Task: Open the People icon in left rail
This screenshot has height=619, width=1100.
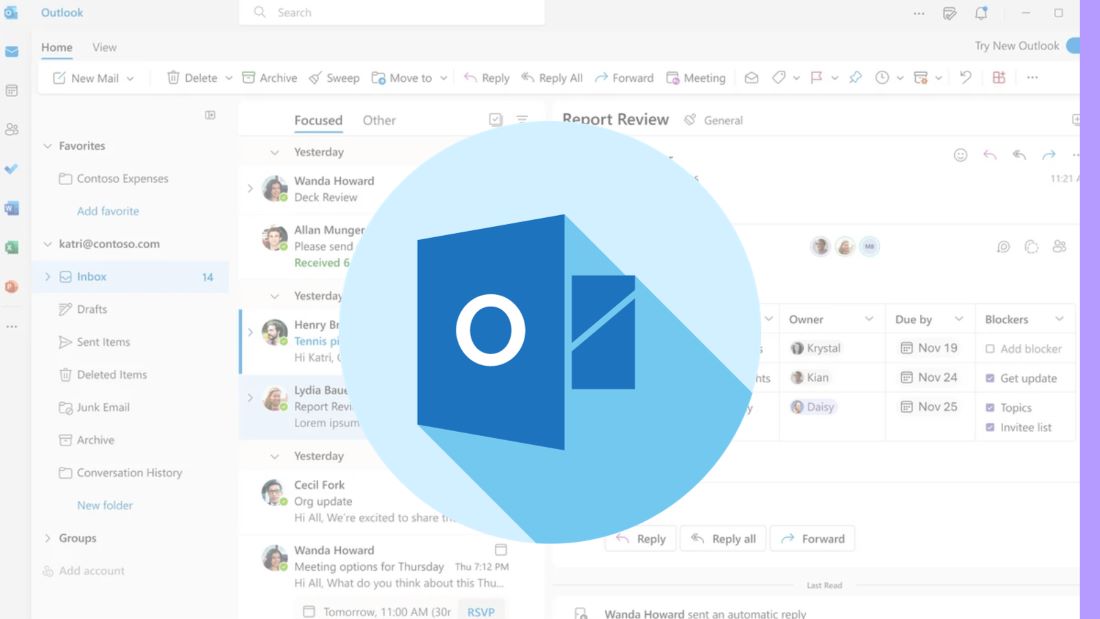Action: pos(12,129)
